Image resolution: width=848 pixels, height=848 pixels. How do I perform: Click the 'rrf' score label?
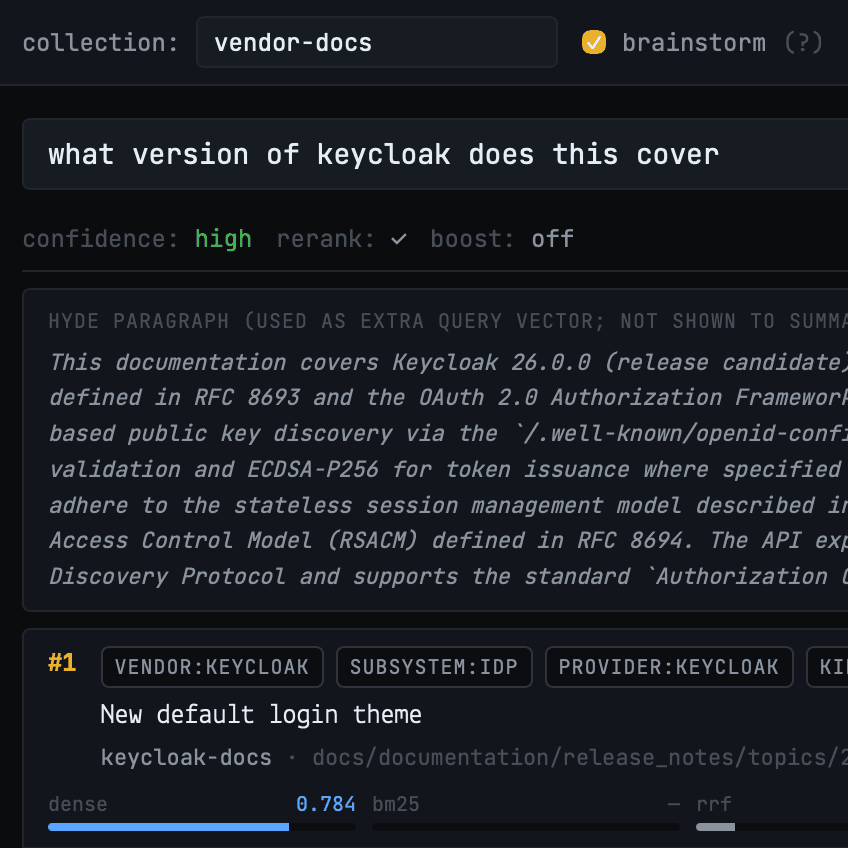coord(714,804)
